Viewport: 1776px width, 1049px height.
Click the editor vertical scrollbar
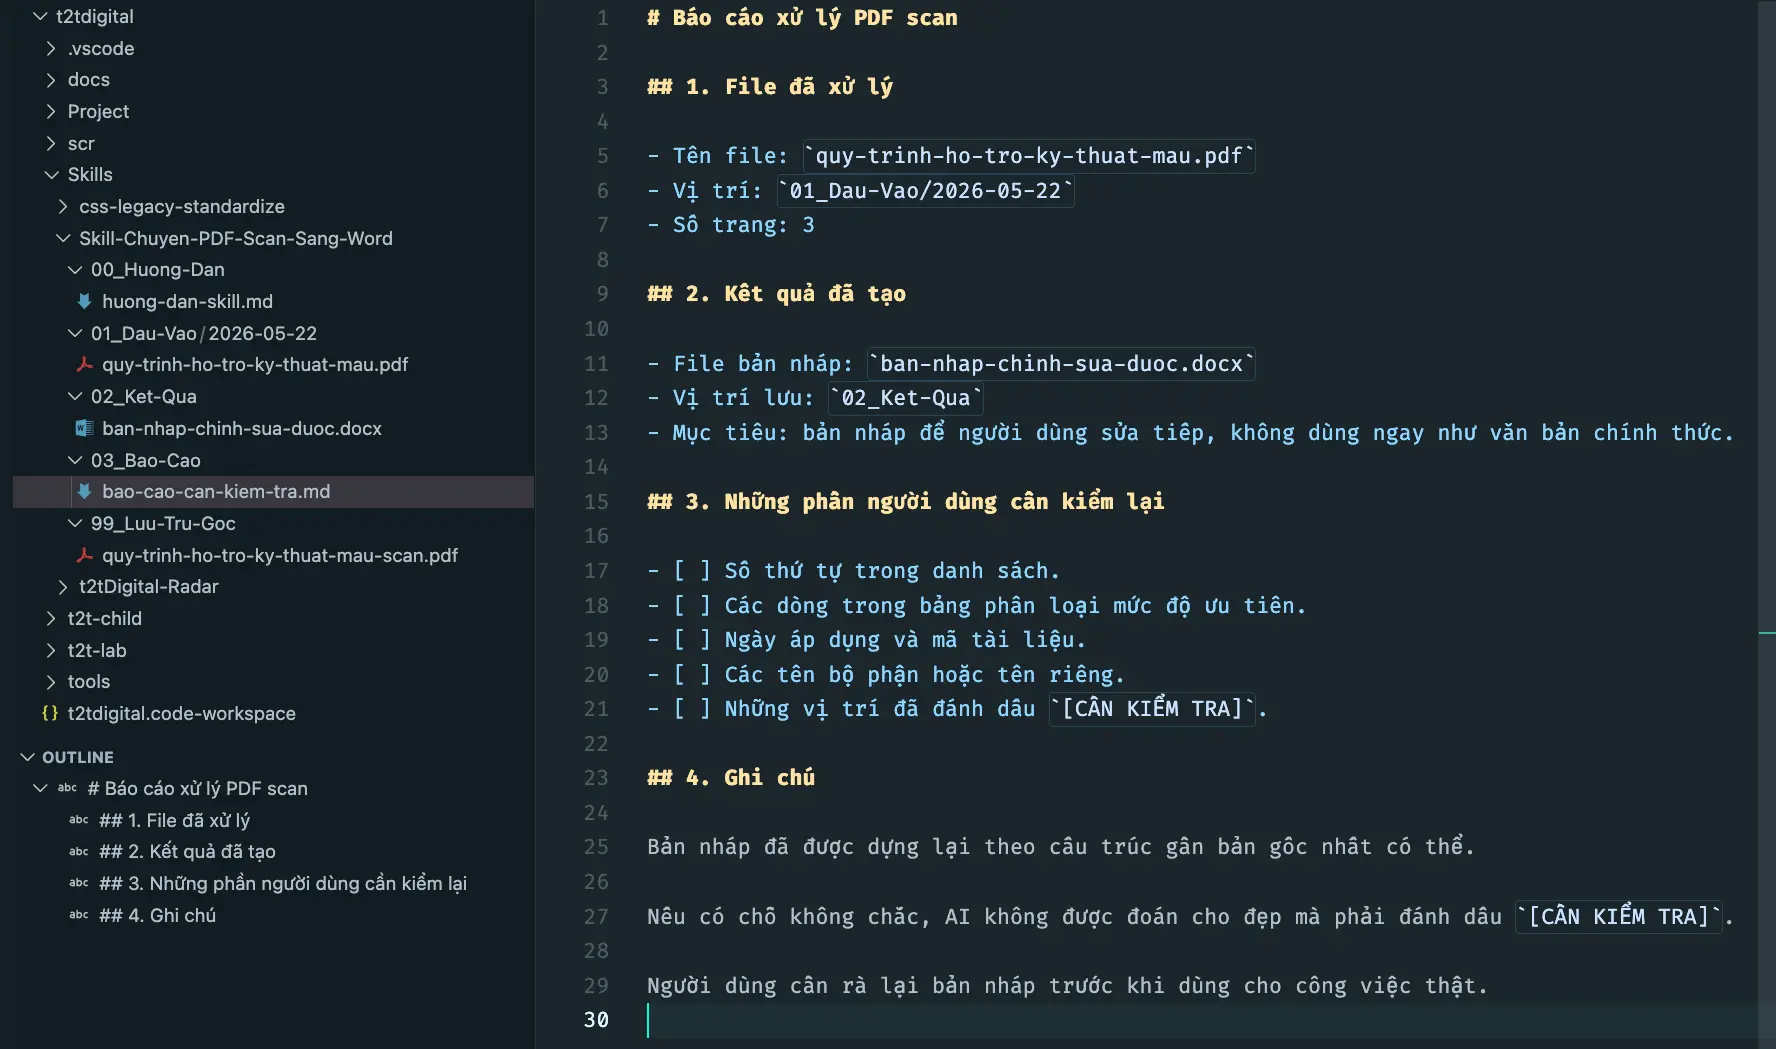click(x=1767, y=524)
